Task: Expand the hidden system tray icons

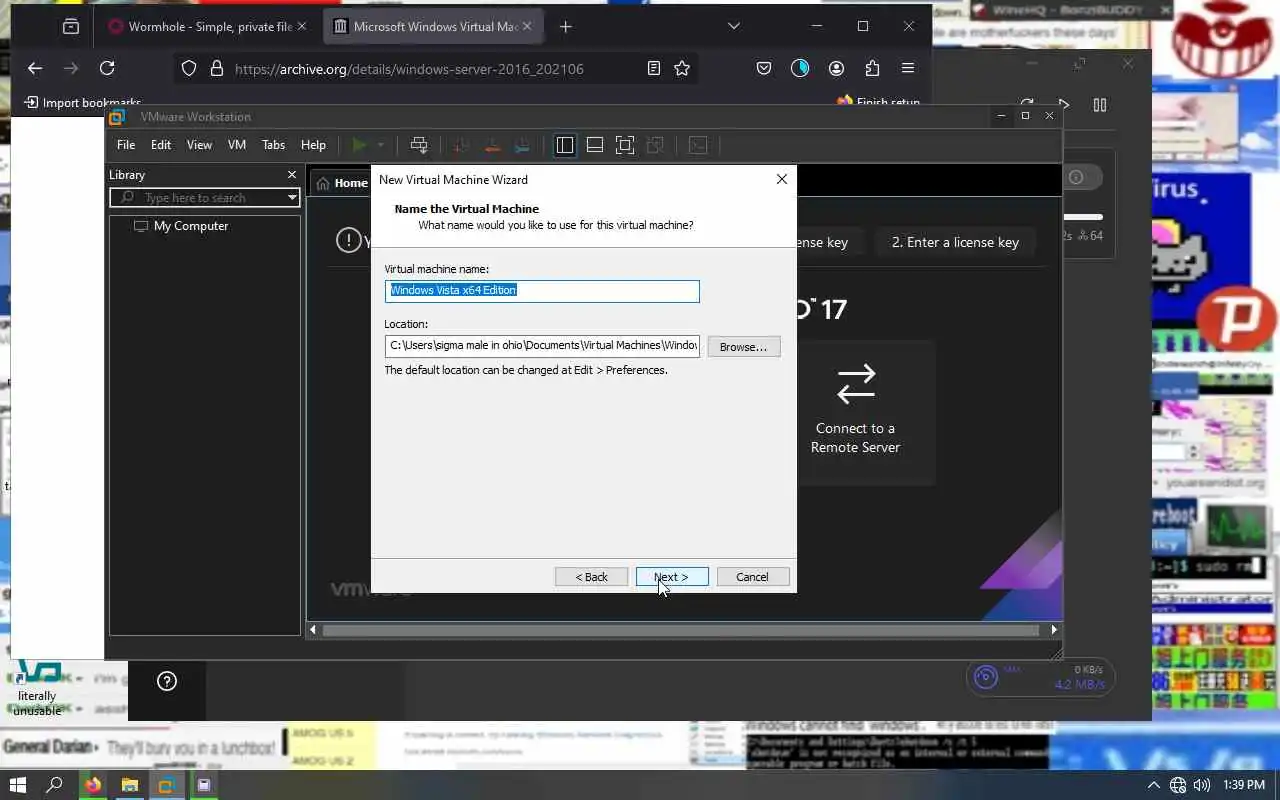Action: tap(1153, 785)
